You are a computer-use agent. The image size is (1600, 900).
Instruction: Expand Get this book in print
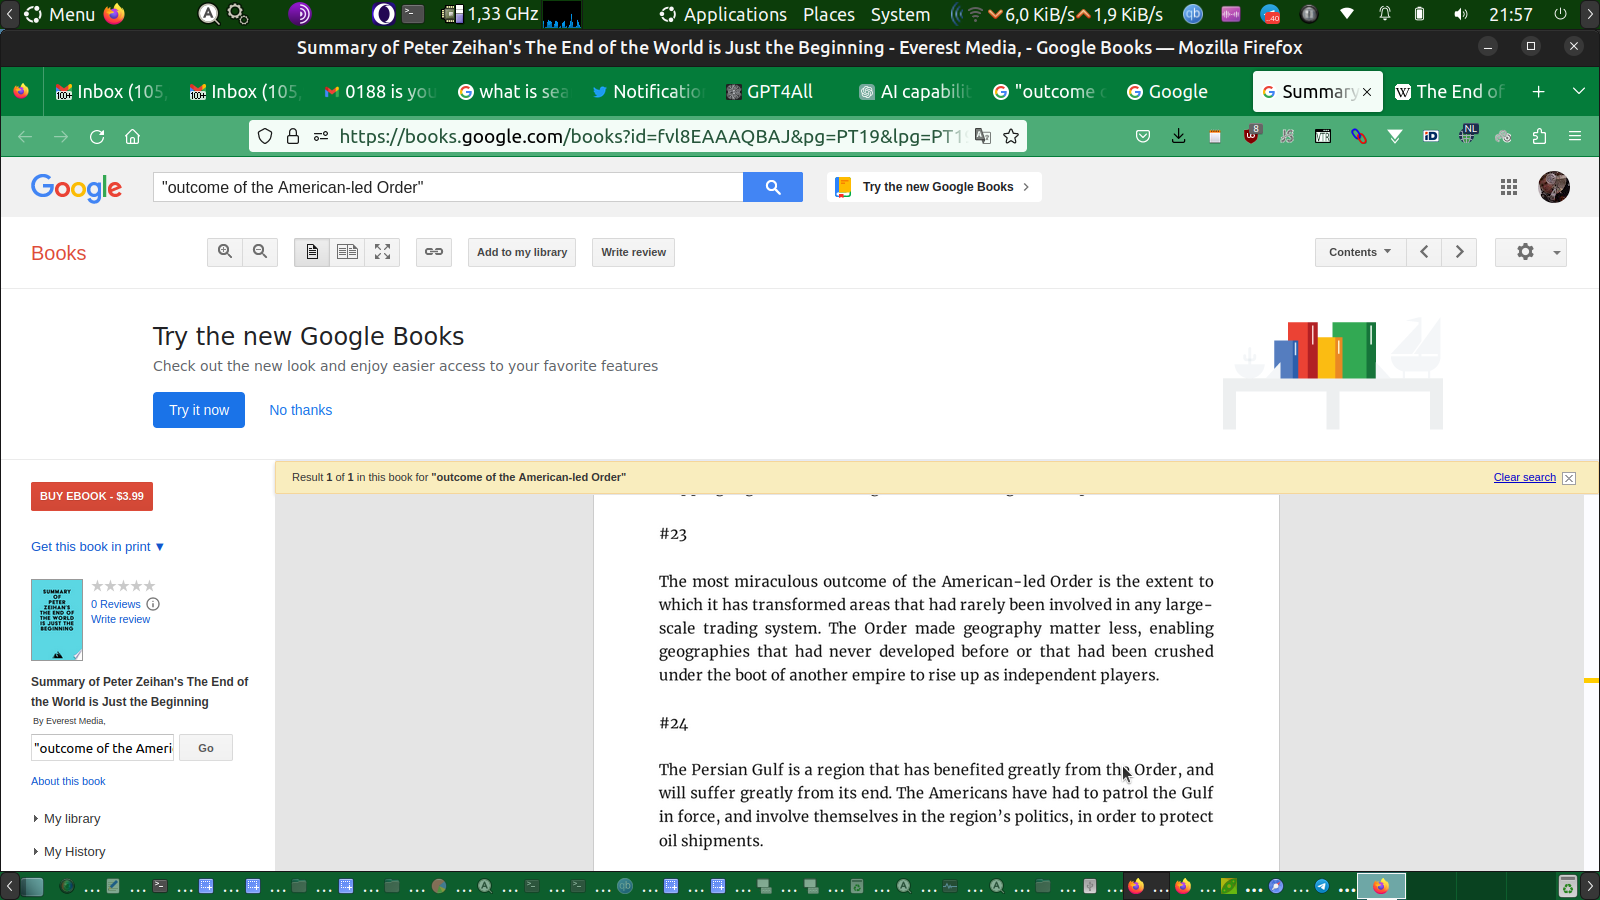point(97,547)
